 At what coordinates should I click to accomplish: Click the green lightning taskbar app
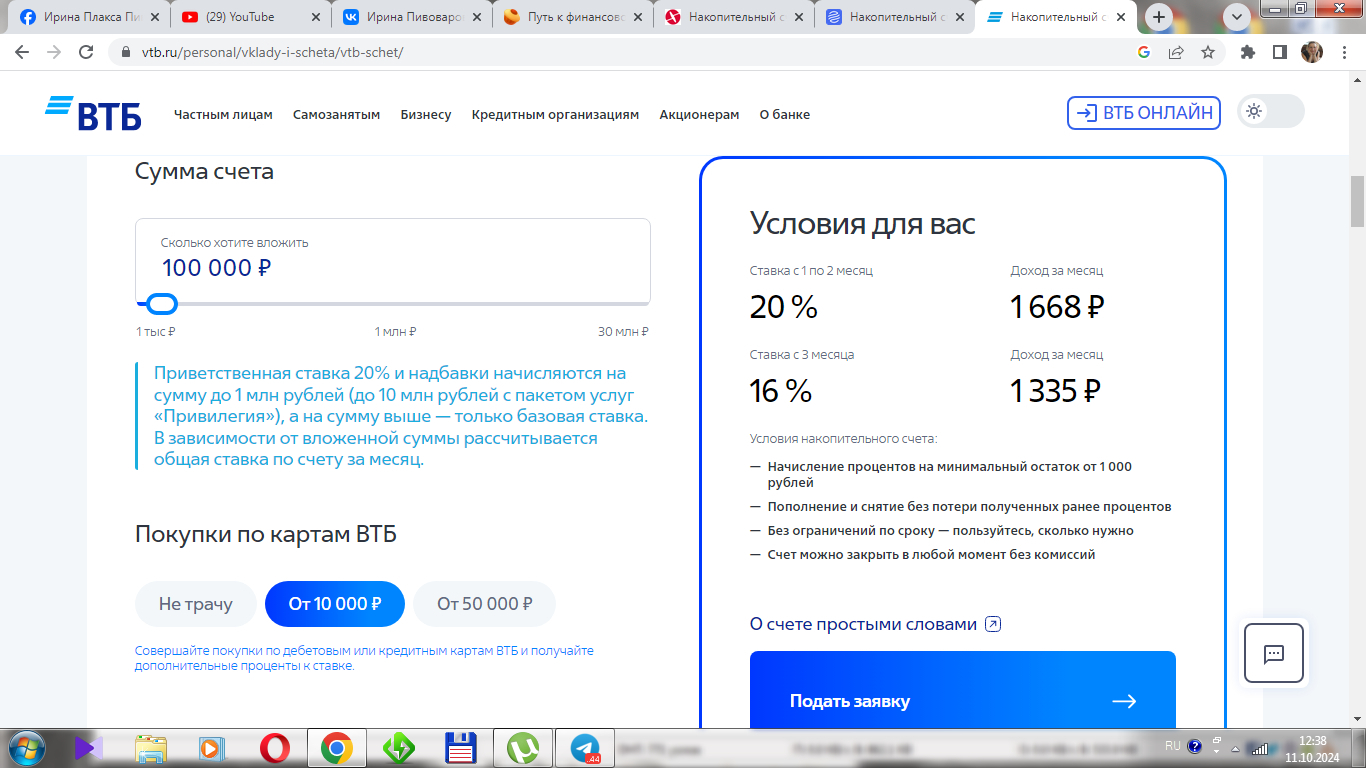tap(399, 748)
